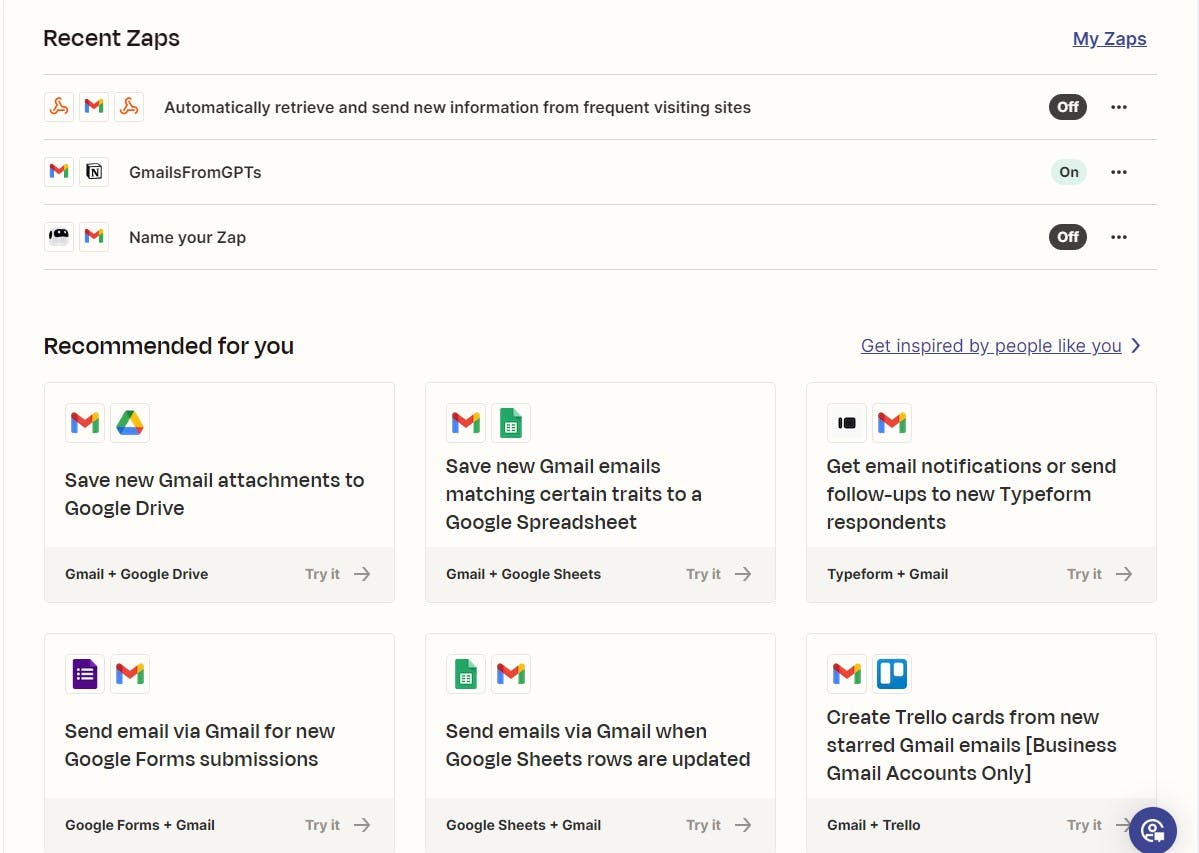Click the Google Sheets icon on the Save emails to Spreadsheet card
Viewport: 1199px width, 853px height.
(x=511, y=423)
